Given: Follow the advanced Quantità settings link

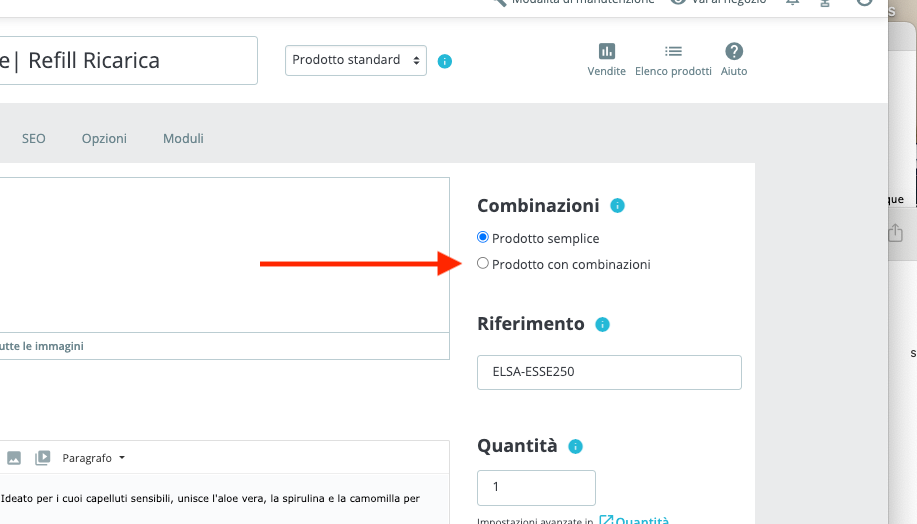Looking at the screenshot, I should click(x=636, y=520).
